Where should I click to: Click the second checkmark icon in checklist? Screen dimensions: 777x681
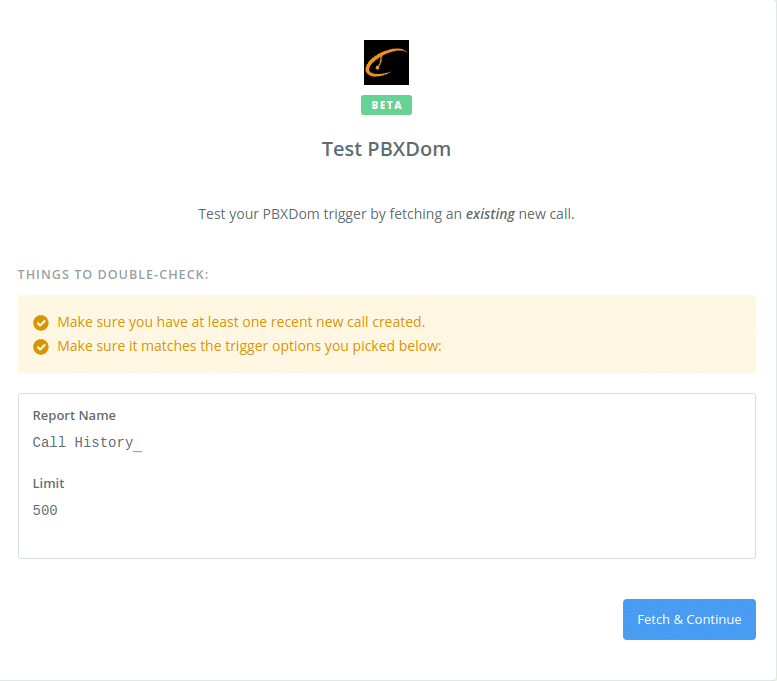point(41,347)
